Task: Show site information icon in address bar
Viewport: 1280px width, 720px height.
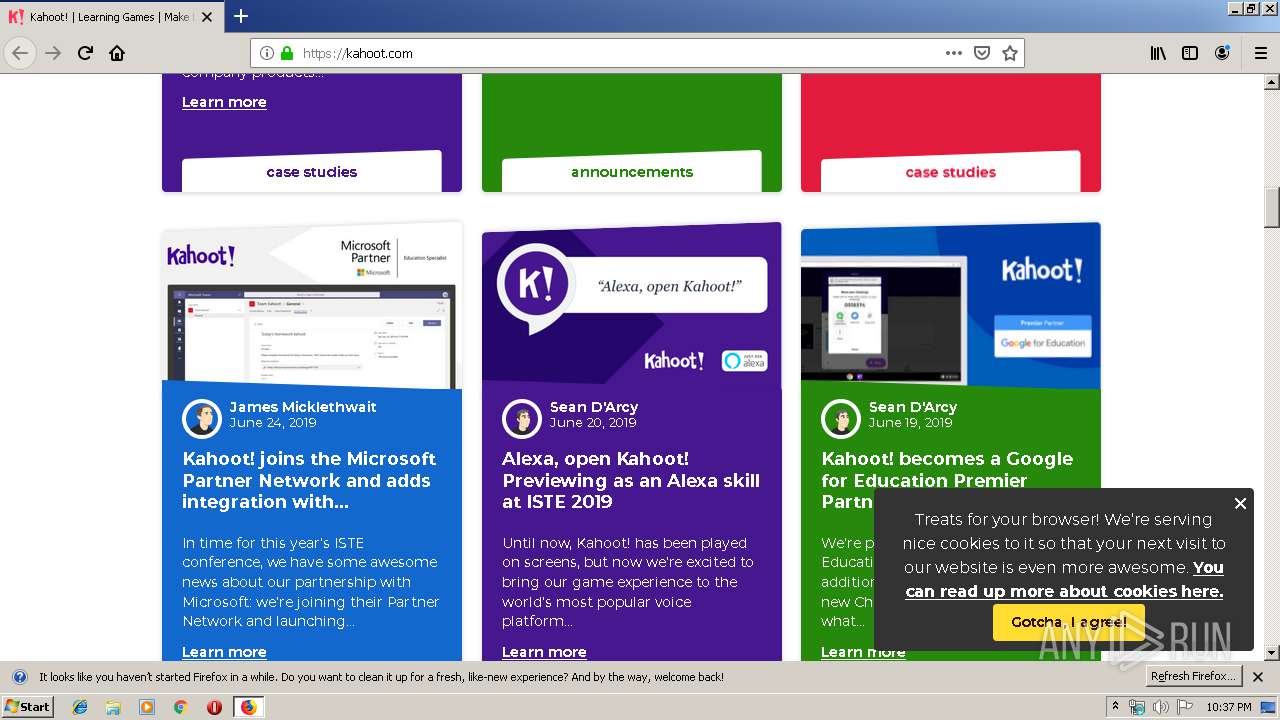Action: coord(267,53)
